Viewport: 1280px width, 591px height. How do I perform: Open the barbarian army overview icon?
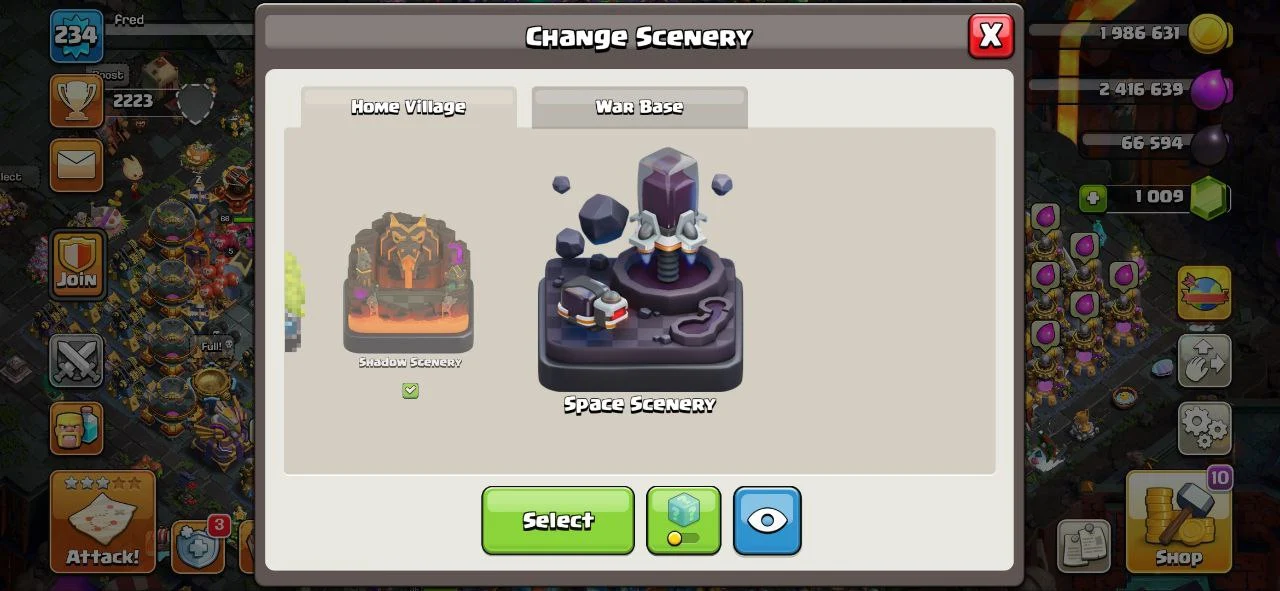tap(76, 428)
